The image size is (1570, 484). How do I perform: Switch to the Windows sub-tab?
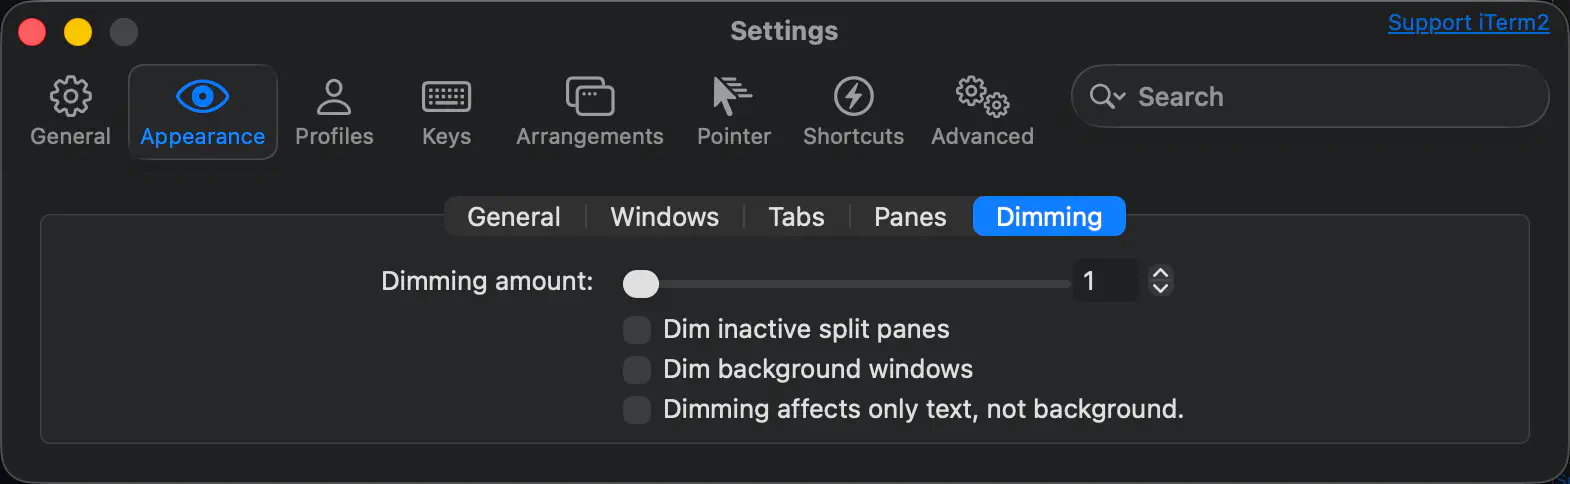pos(664,217)
